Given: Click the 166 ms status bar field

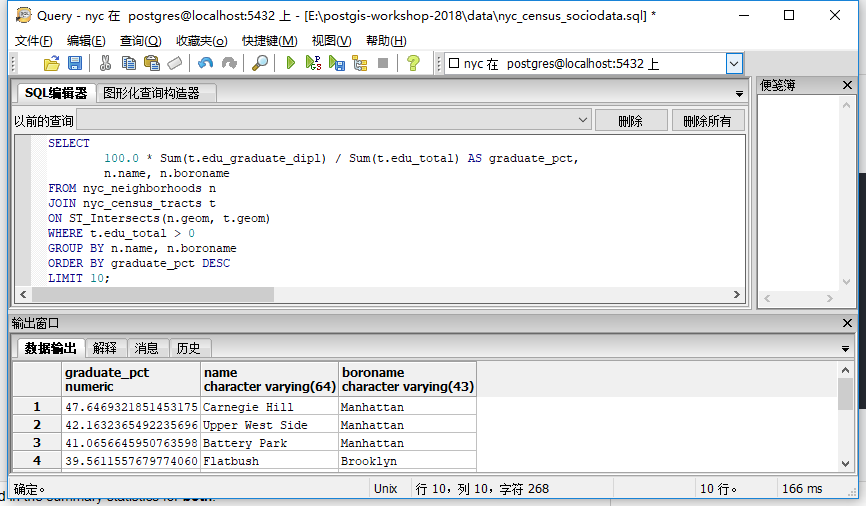Looking at the screenshot, I should tap(802, 489).
